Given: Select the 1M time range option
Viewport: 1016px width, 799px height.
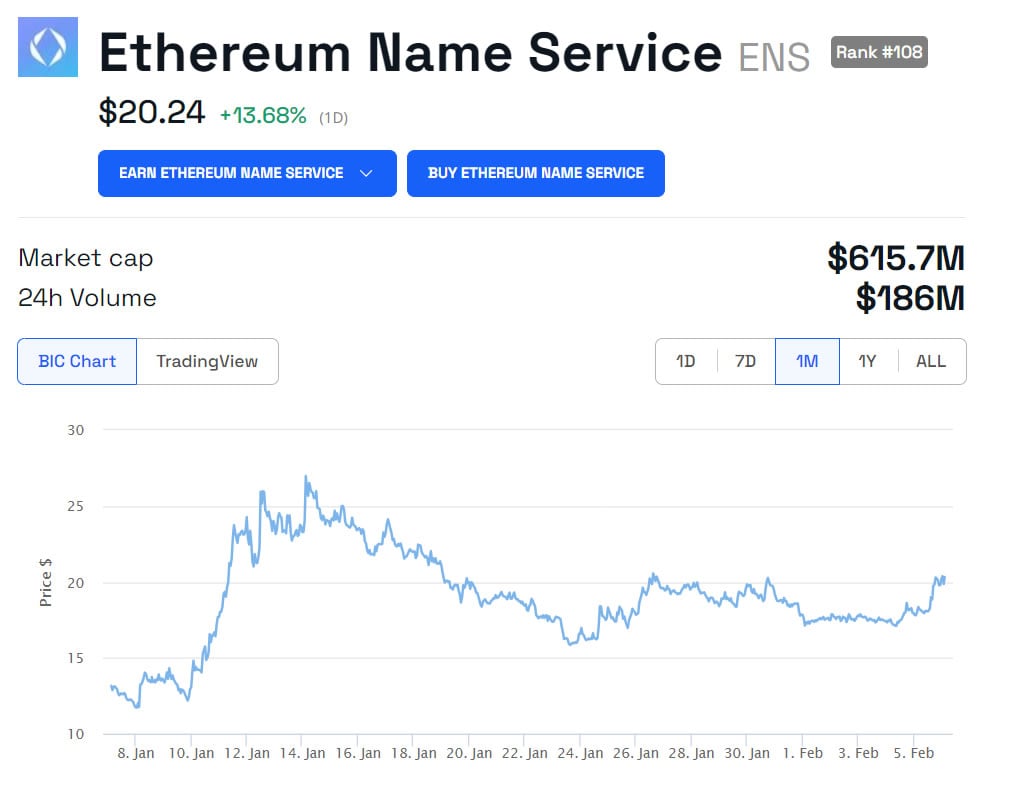Looking at the screenshot, I should (807, 361).
